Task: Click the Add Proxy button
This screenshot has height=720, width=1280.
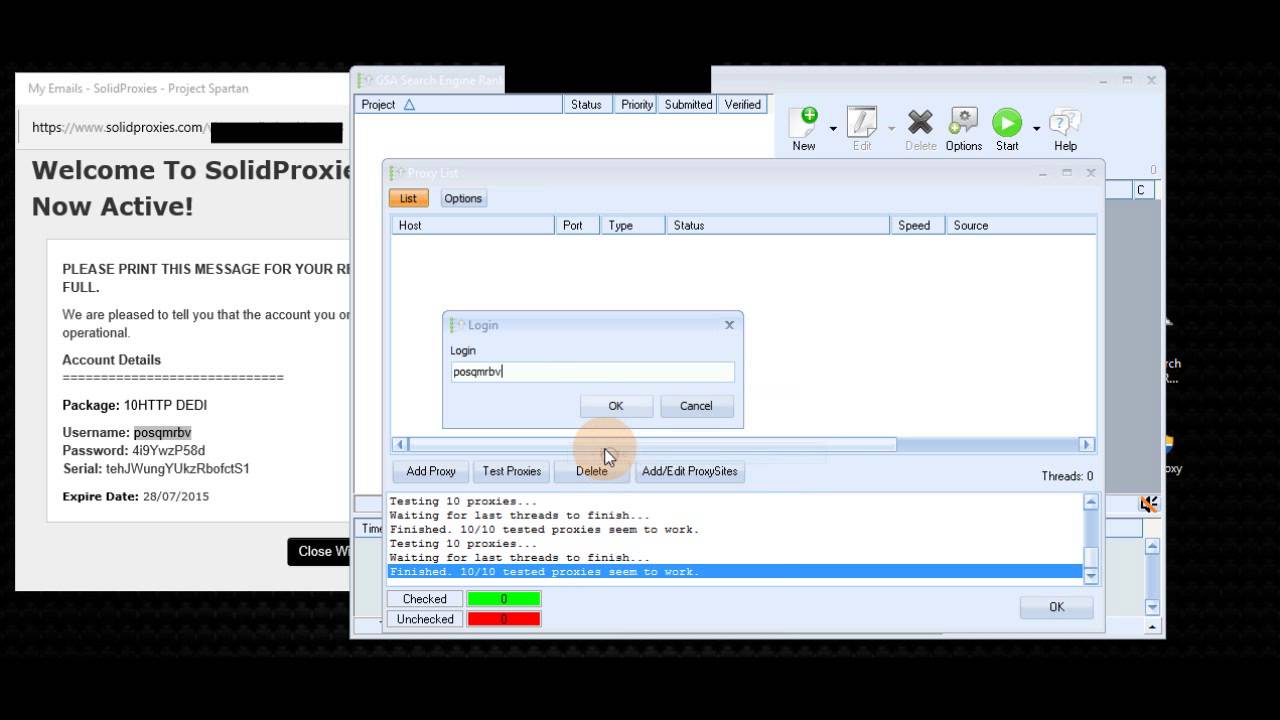Action: tap(431, 471)
